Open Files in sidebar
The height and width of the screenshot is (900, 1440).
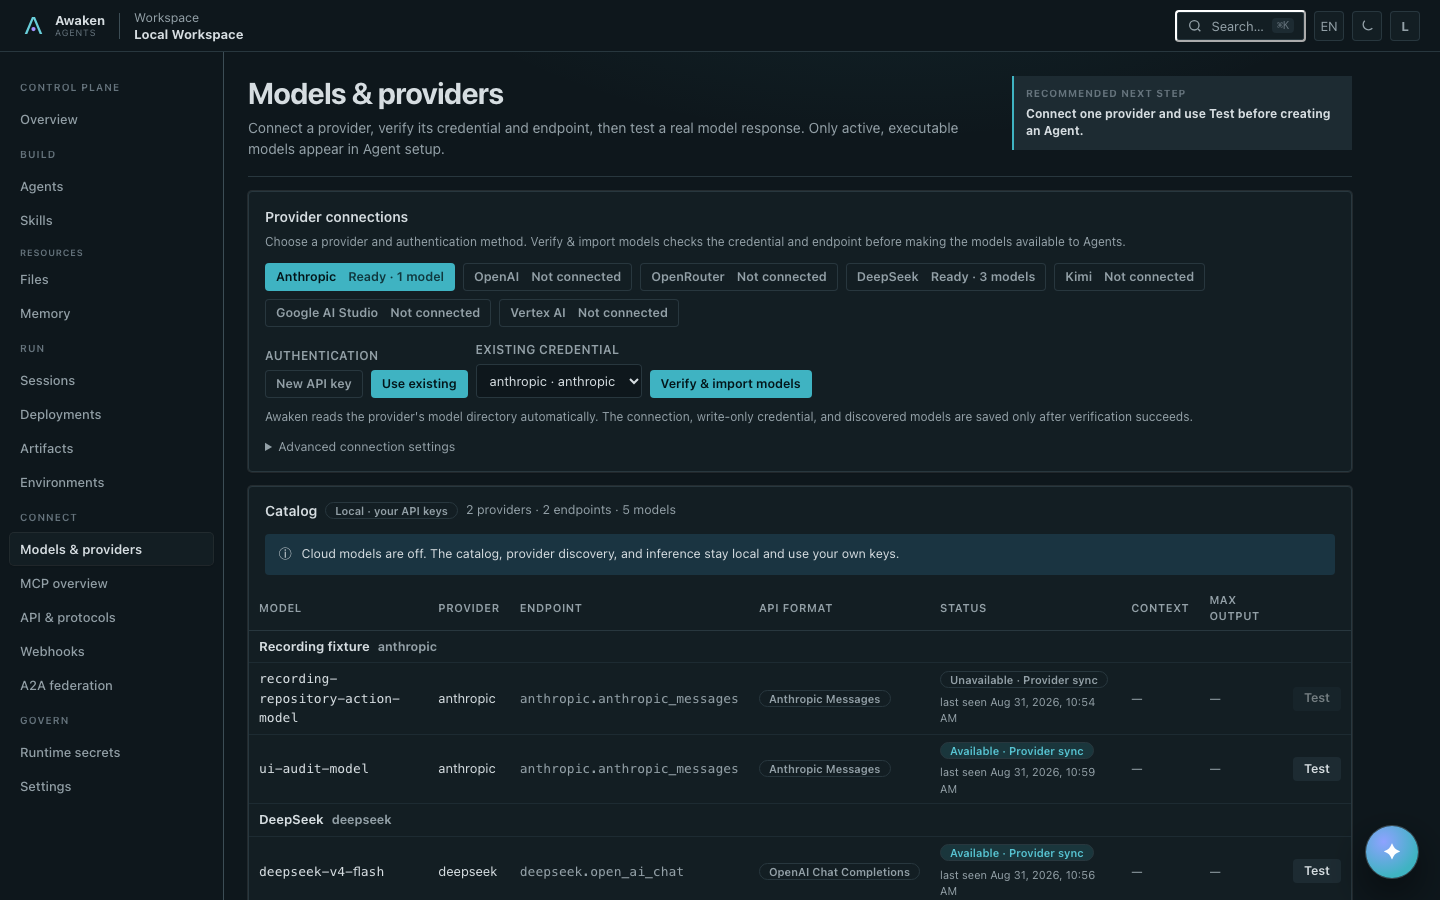[111, 280]
